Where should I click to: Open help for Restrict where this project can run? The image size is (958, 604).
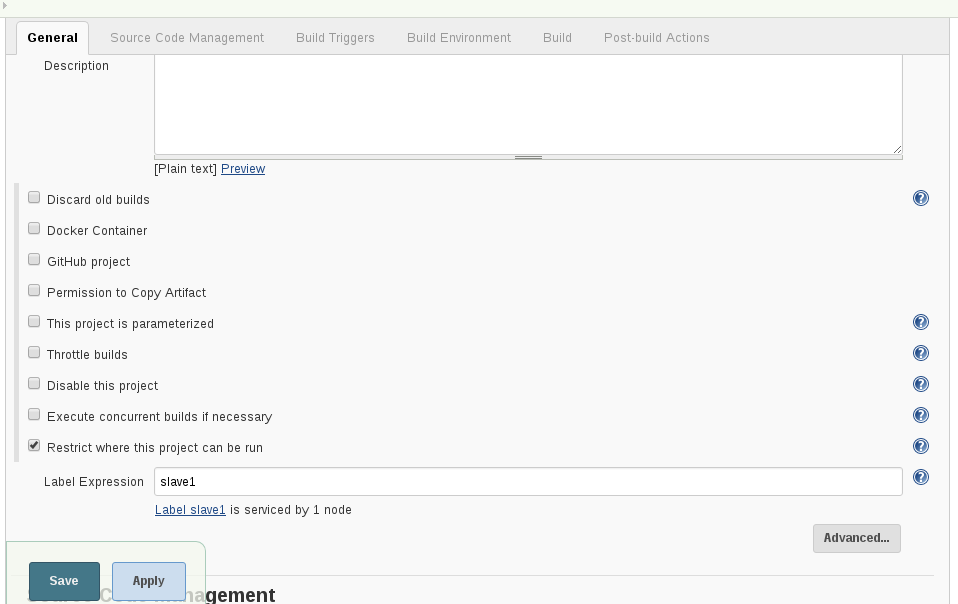[920, 446]
